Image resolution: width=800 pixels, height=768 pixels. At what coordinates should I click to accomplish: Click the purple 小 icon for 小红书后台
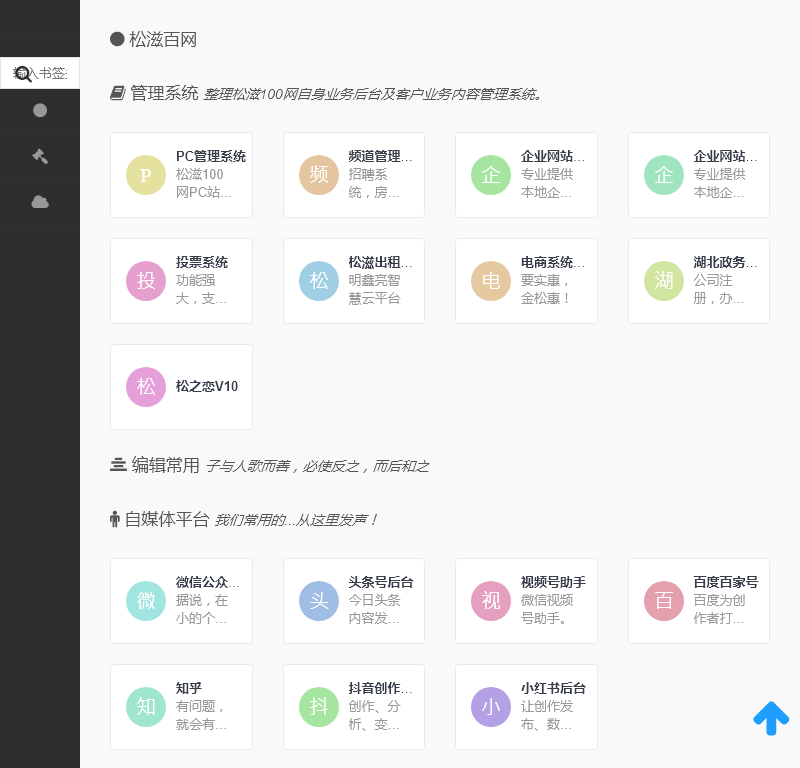point(491,707)
